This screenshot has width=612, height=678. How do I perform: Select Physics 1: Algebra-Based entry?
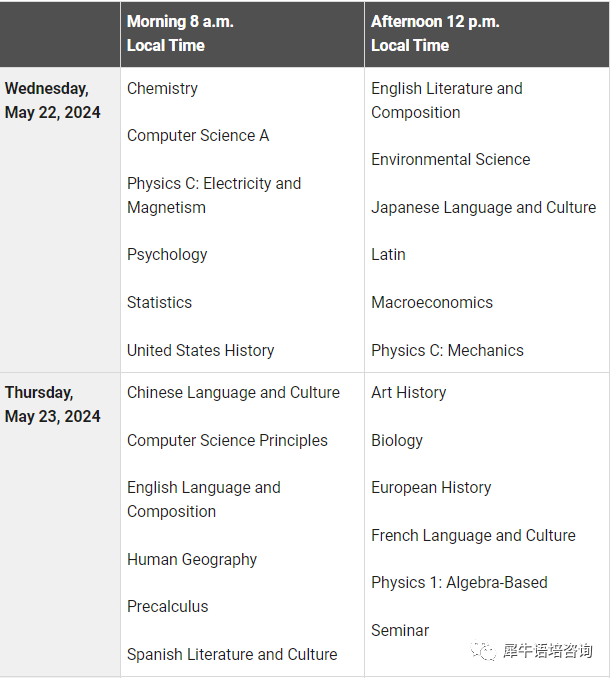[459, 582]
